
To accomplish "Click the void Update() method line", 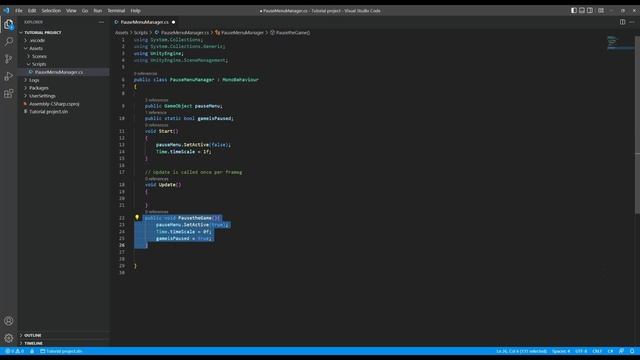I will pyautogui.click(x=163, y=185).
